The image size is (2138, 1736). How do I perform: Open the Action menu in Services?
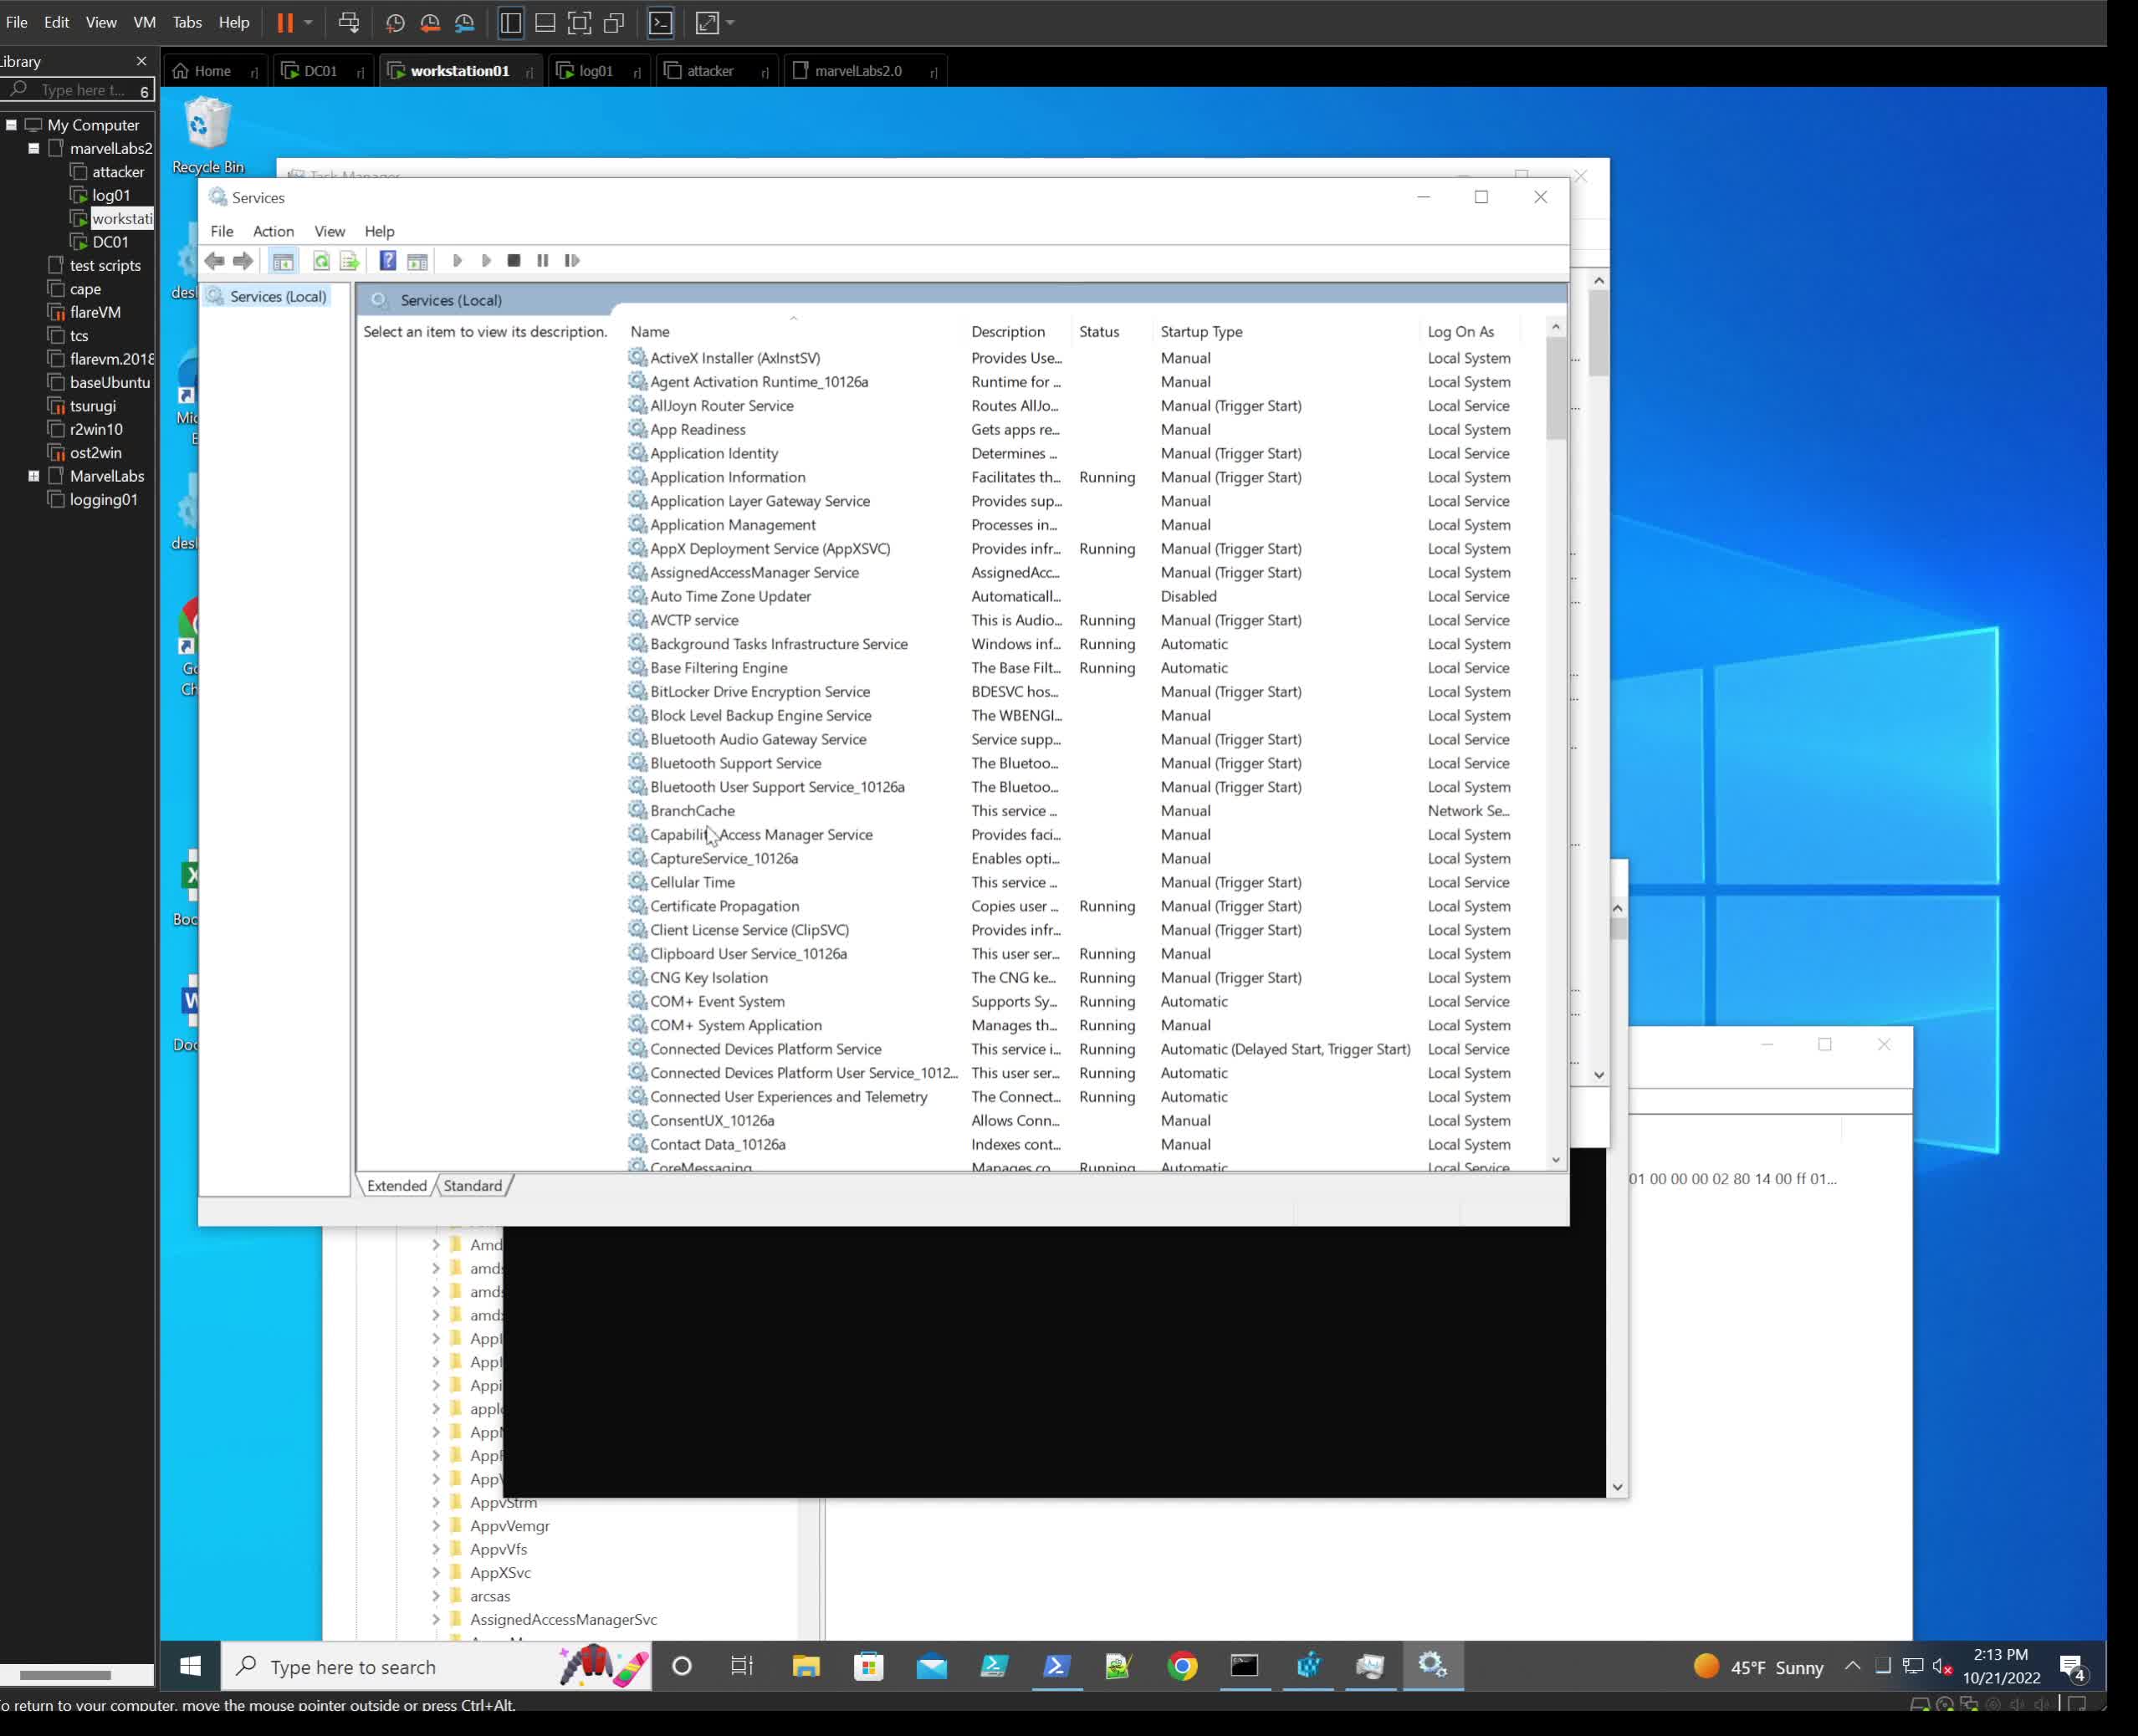273,231
